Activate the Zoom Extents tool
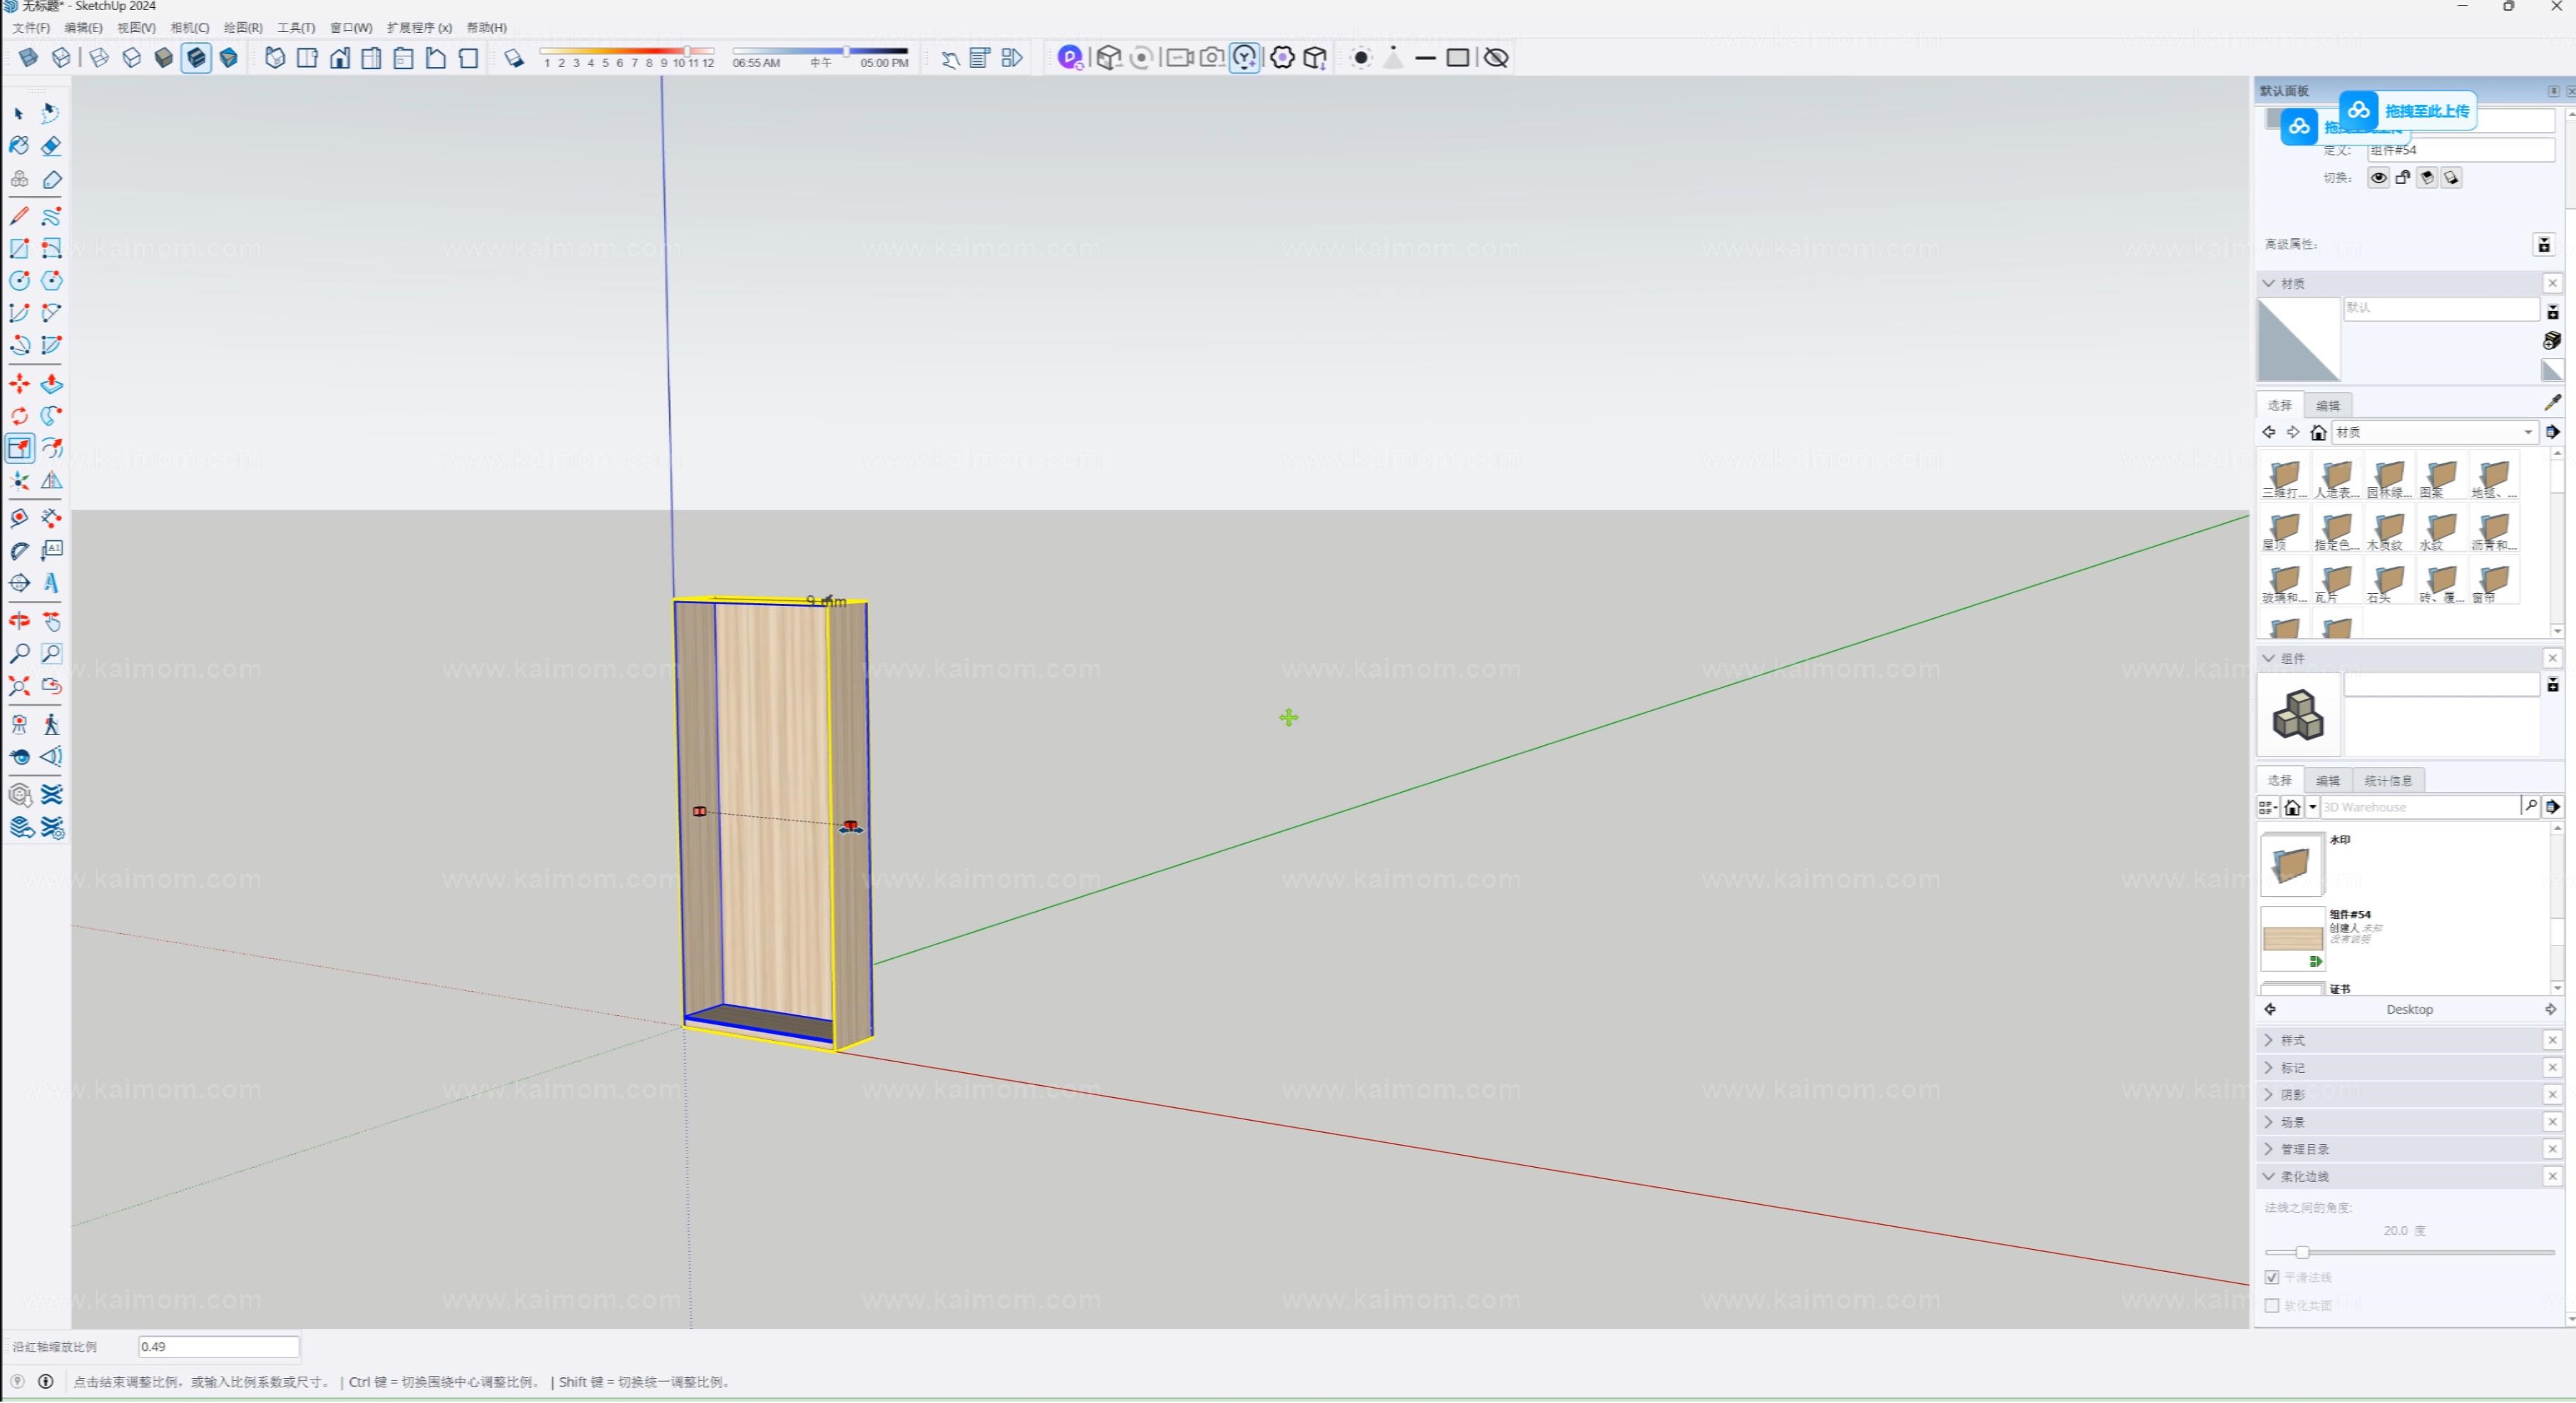Image resolution: width=2576 pixels, height=1403 pixels. (19, 686)
